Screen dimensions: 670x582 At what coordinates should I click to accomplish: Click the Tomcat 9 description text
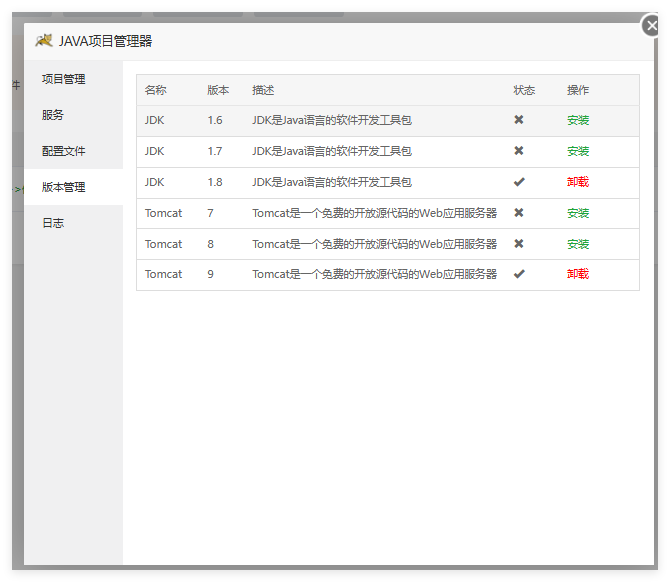375,274
